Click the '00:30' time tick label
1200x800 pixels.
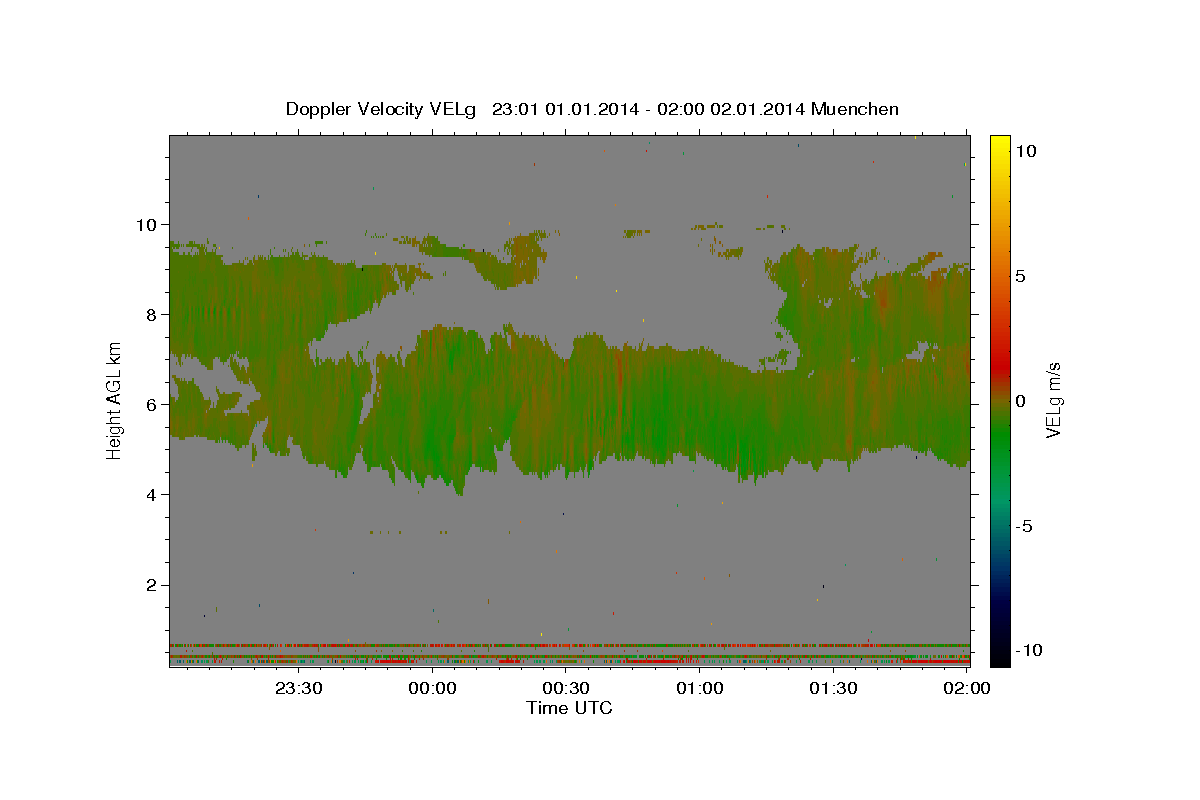[566, 688]
